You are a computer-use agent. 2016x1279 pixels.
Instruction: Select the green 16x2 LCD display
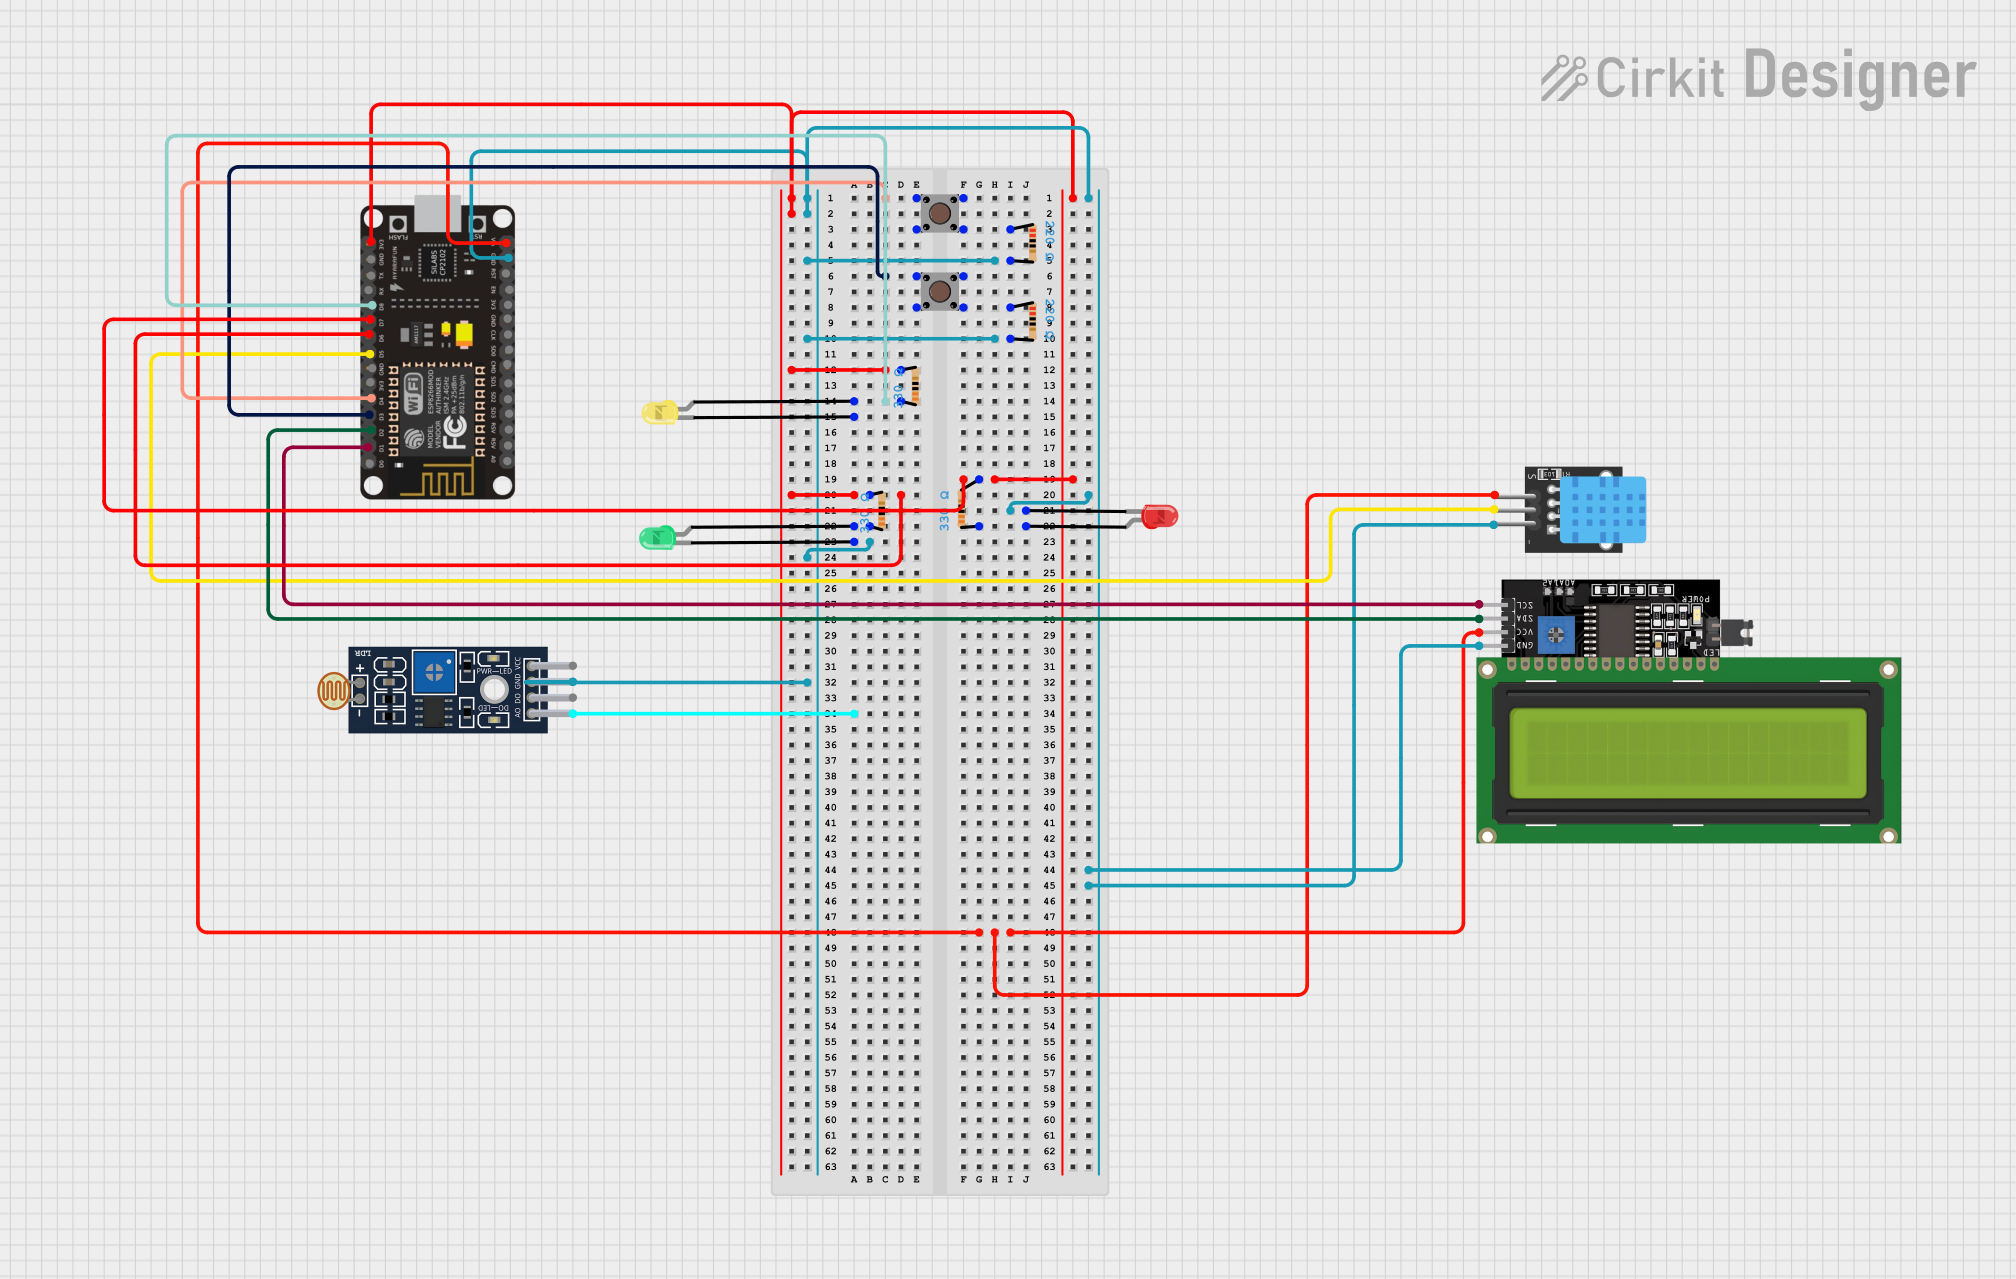(x=1690, y=755)
